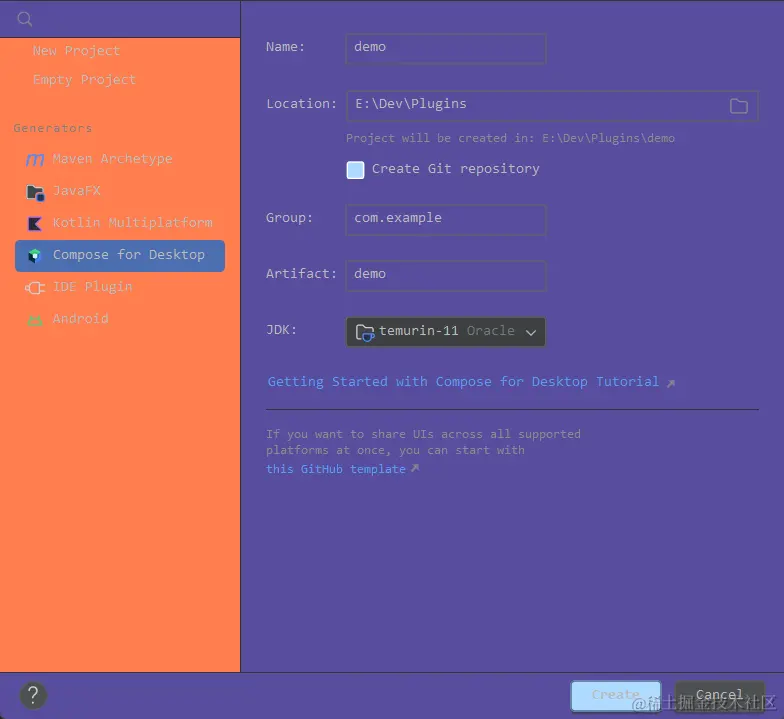Click the Android robot icon

[35, 320]
